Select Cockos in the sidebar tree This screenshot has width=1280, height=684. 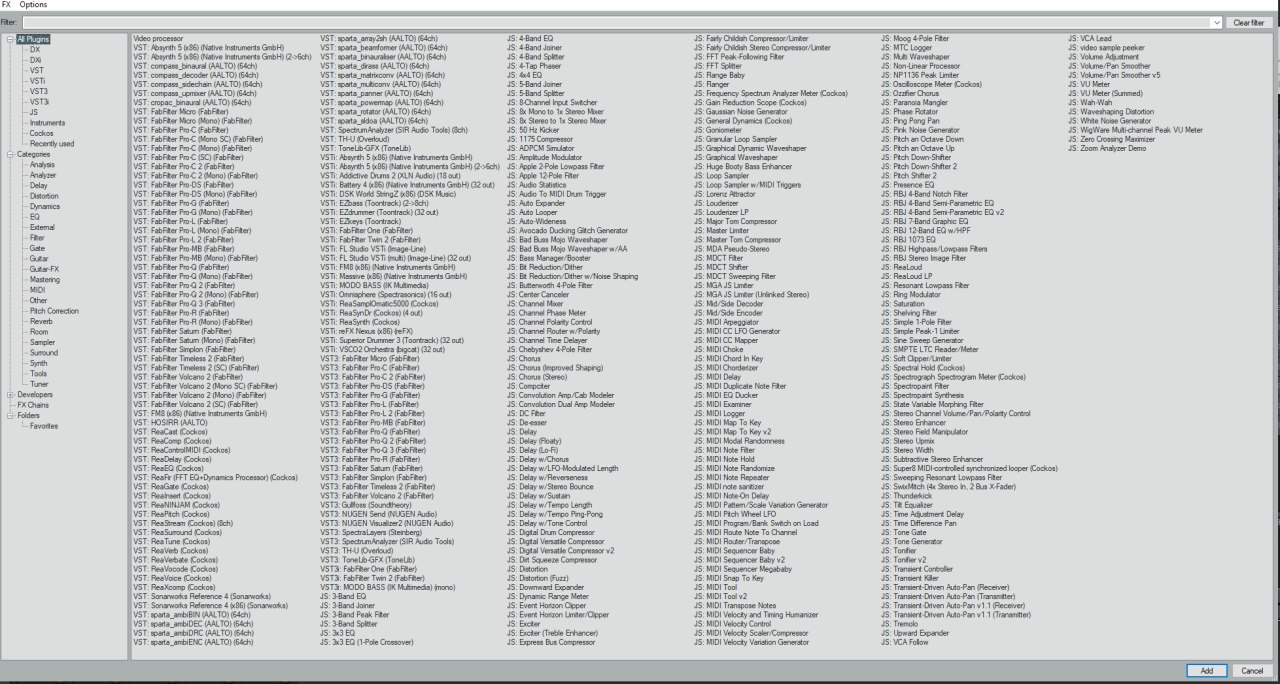click(41, 133)
